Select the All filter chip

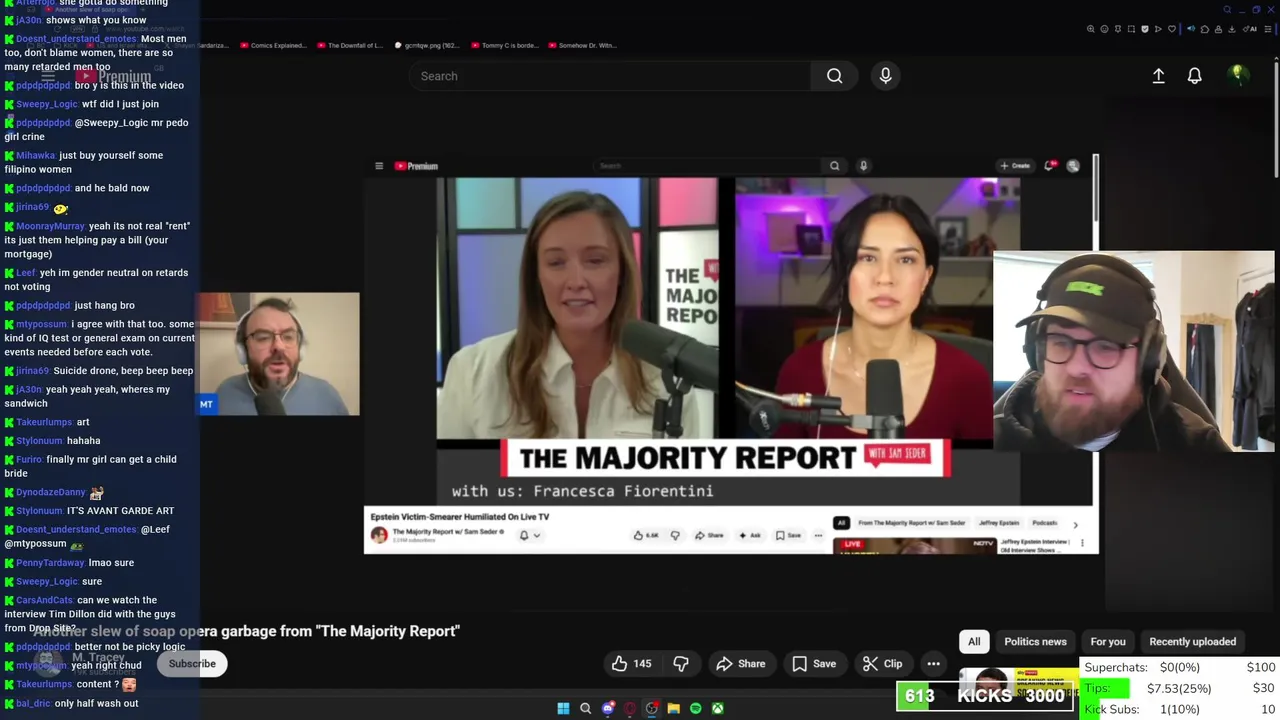click(974, 642)
